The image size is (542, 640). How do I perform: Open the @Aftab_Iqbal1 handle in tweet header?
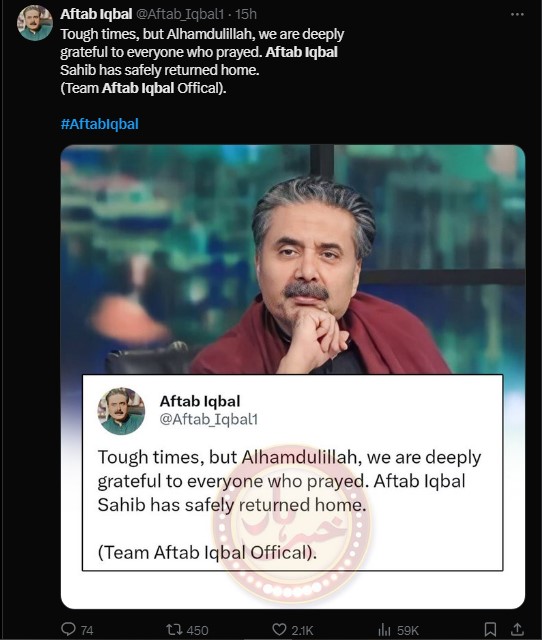pos(180,14)
